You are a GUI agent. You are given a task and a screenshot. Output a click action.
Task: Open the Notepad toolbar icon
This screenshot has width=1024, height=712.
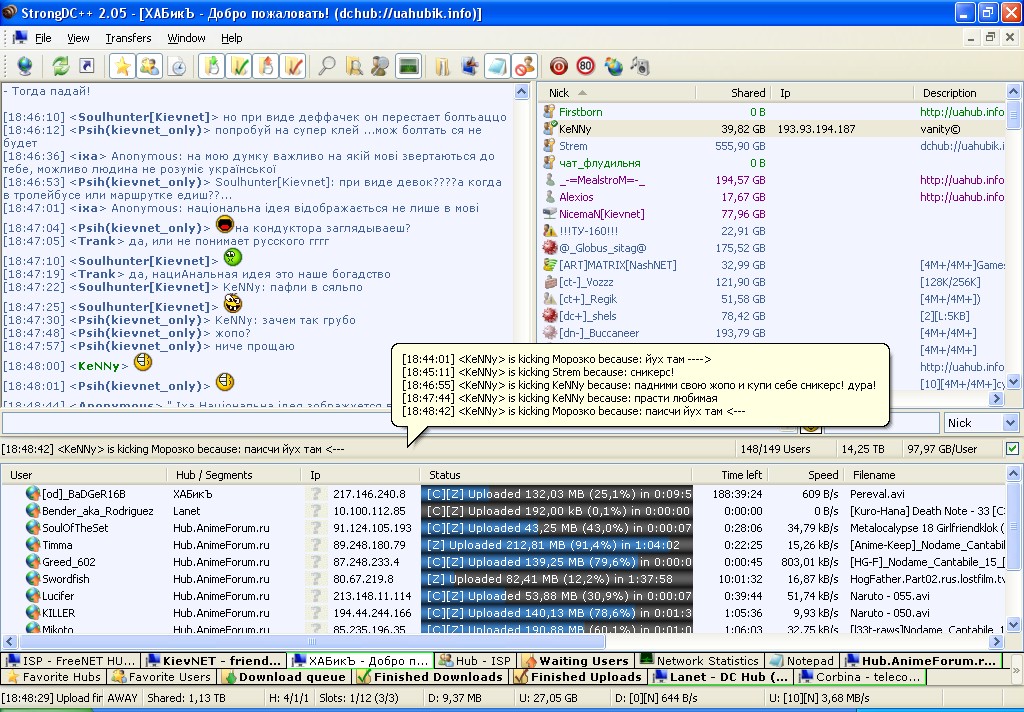(x=496, y=66)
